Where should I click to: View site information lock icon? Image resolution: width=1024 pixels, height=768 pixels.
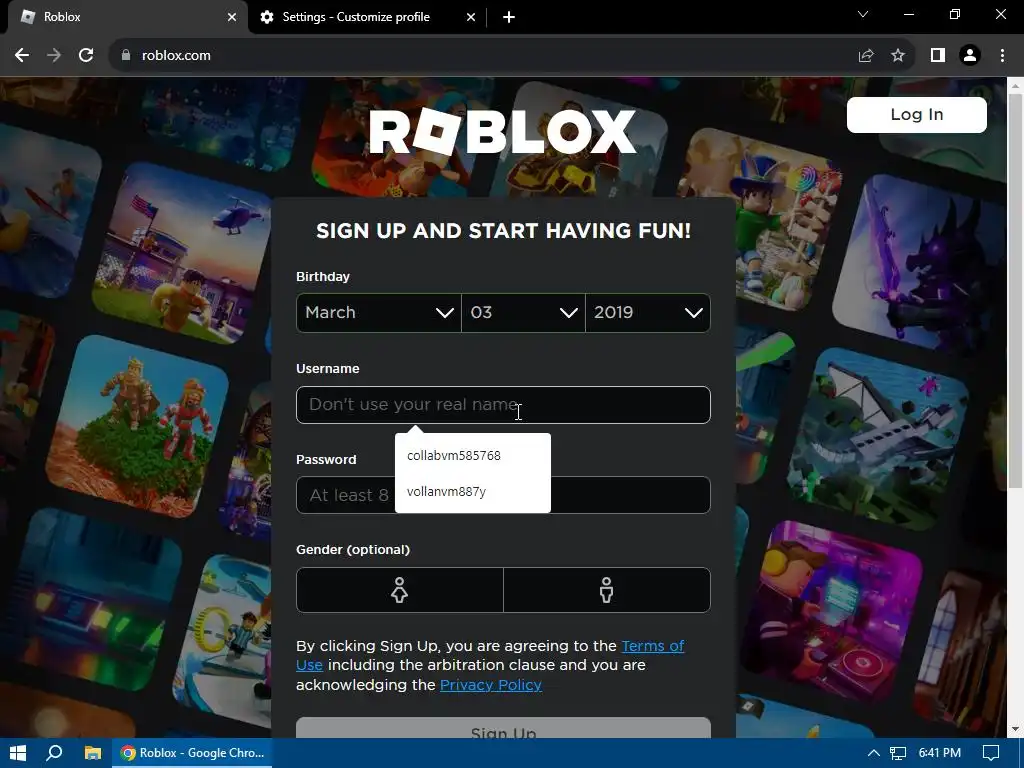[126, 56]
